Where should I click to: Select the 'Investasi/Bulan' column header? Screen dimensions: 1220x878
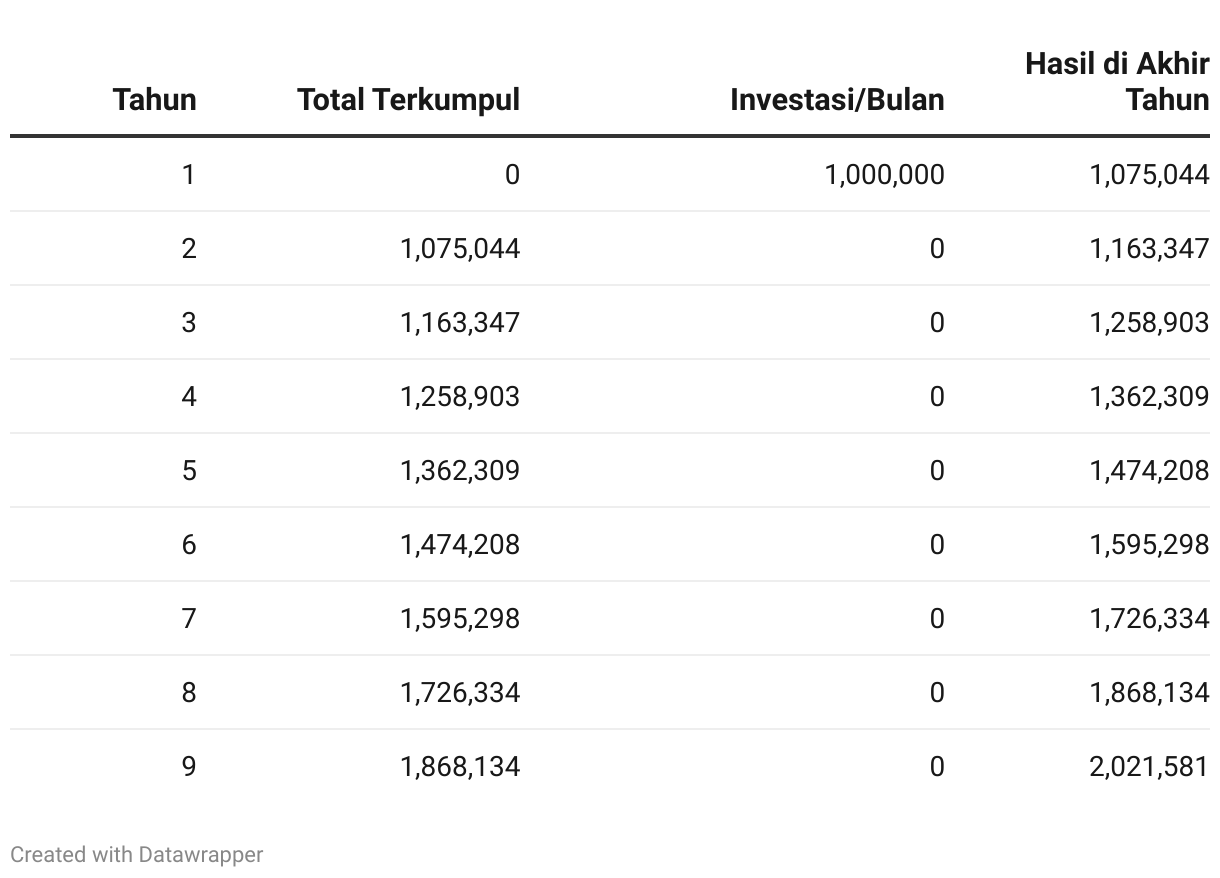click(836, 100)
